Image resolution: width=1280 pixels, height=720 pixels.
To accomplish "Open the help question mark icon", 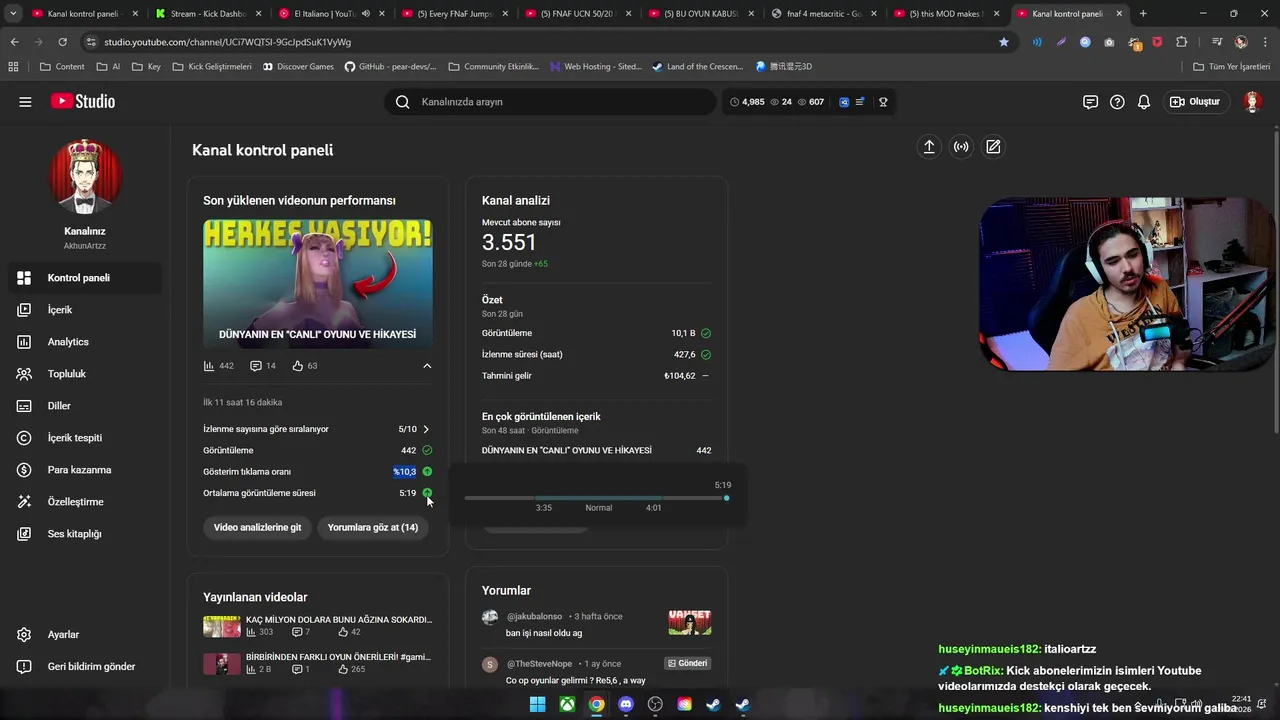I will pyautogui.click(x=1117, y=102).
